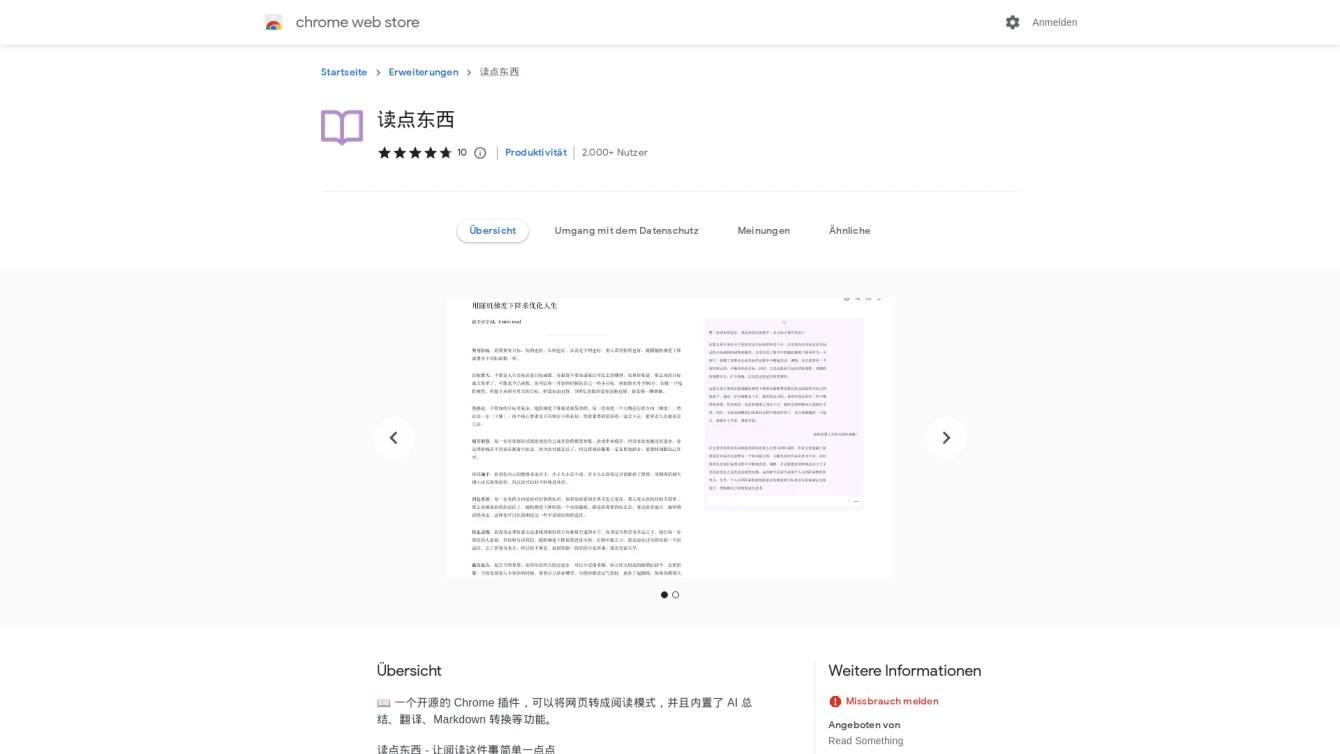Open the Meinungen tab

[764, 231]
